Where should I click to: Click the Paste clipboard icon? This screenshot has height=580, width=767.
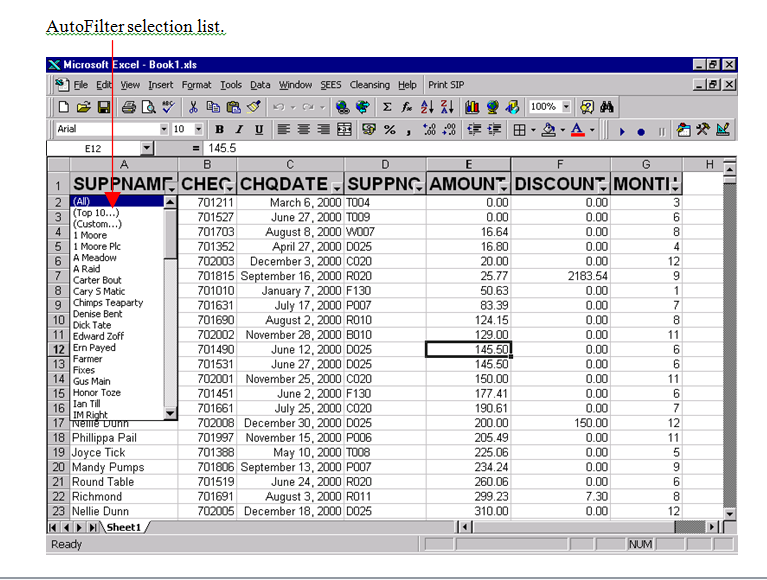pos(234,107)
